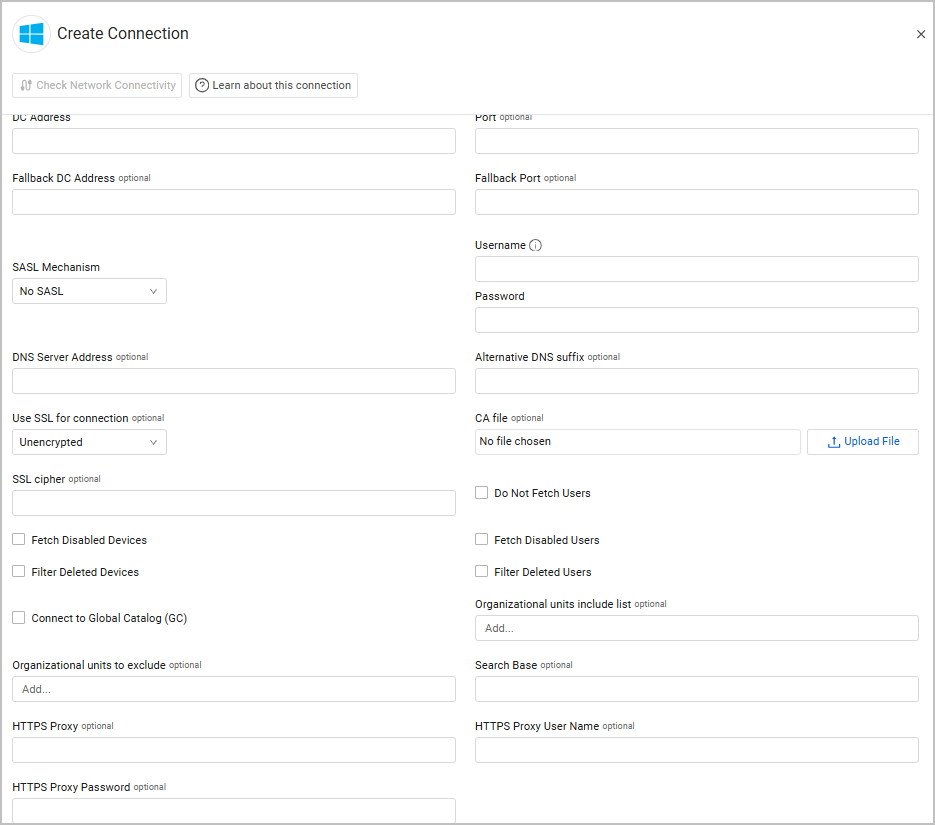Click the Windows logo adapter icon
The height and width of the screenshot is (825, 935).
[x=32, y=34]
